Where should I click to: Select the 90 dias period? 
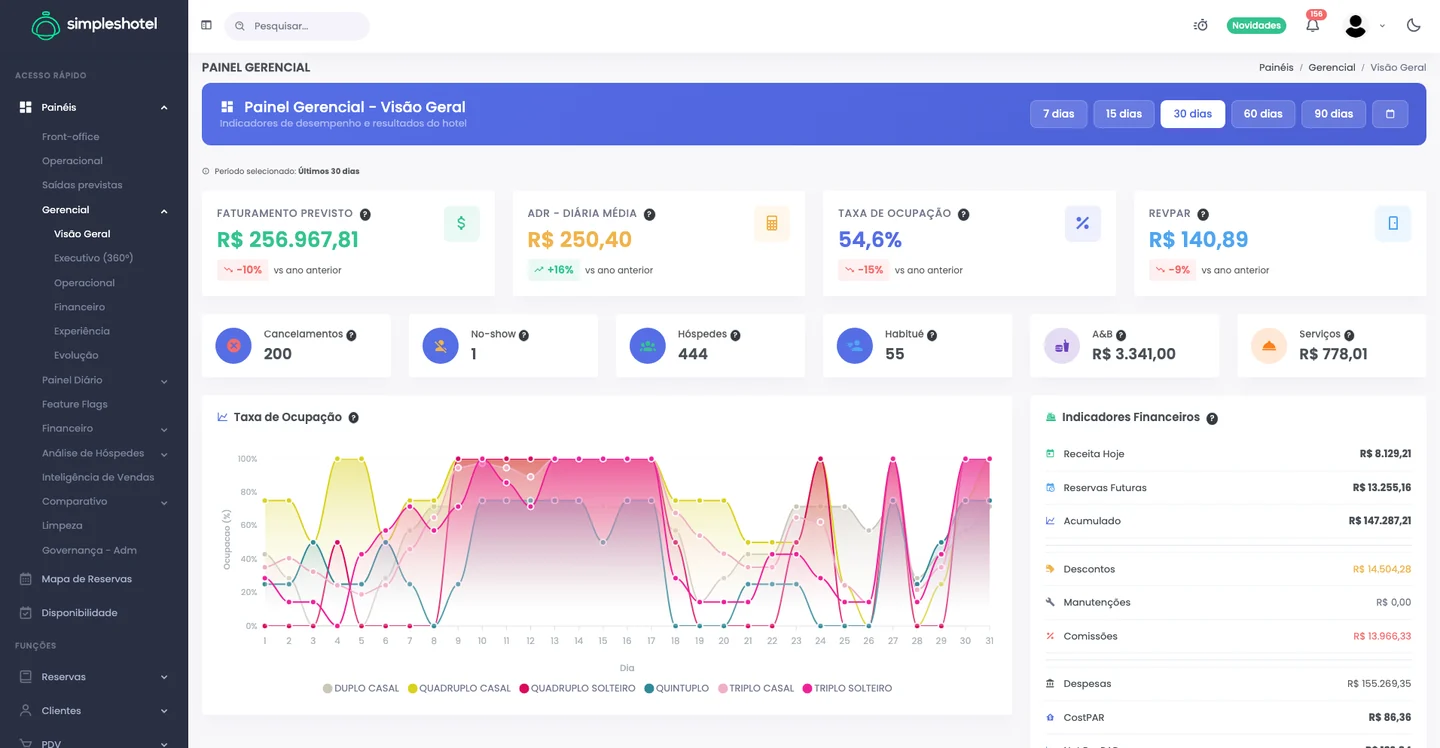coord(1334,114)
